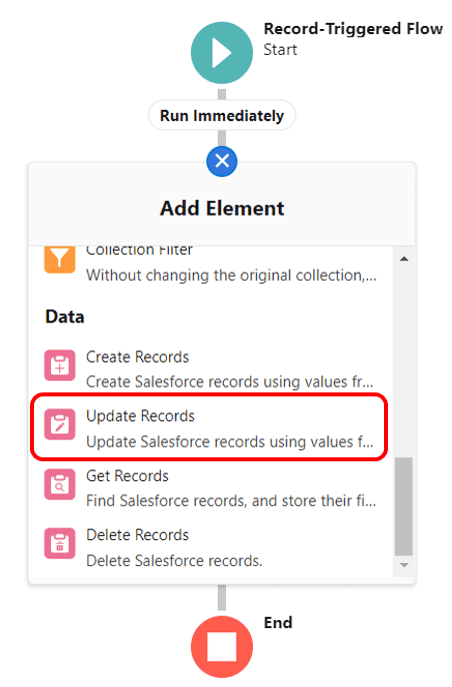
Task: Click the Data section heading
Action: (65, 317)
